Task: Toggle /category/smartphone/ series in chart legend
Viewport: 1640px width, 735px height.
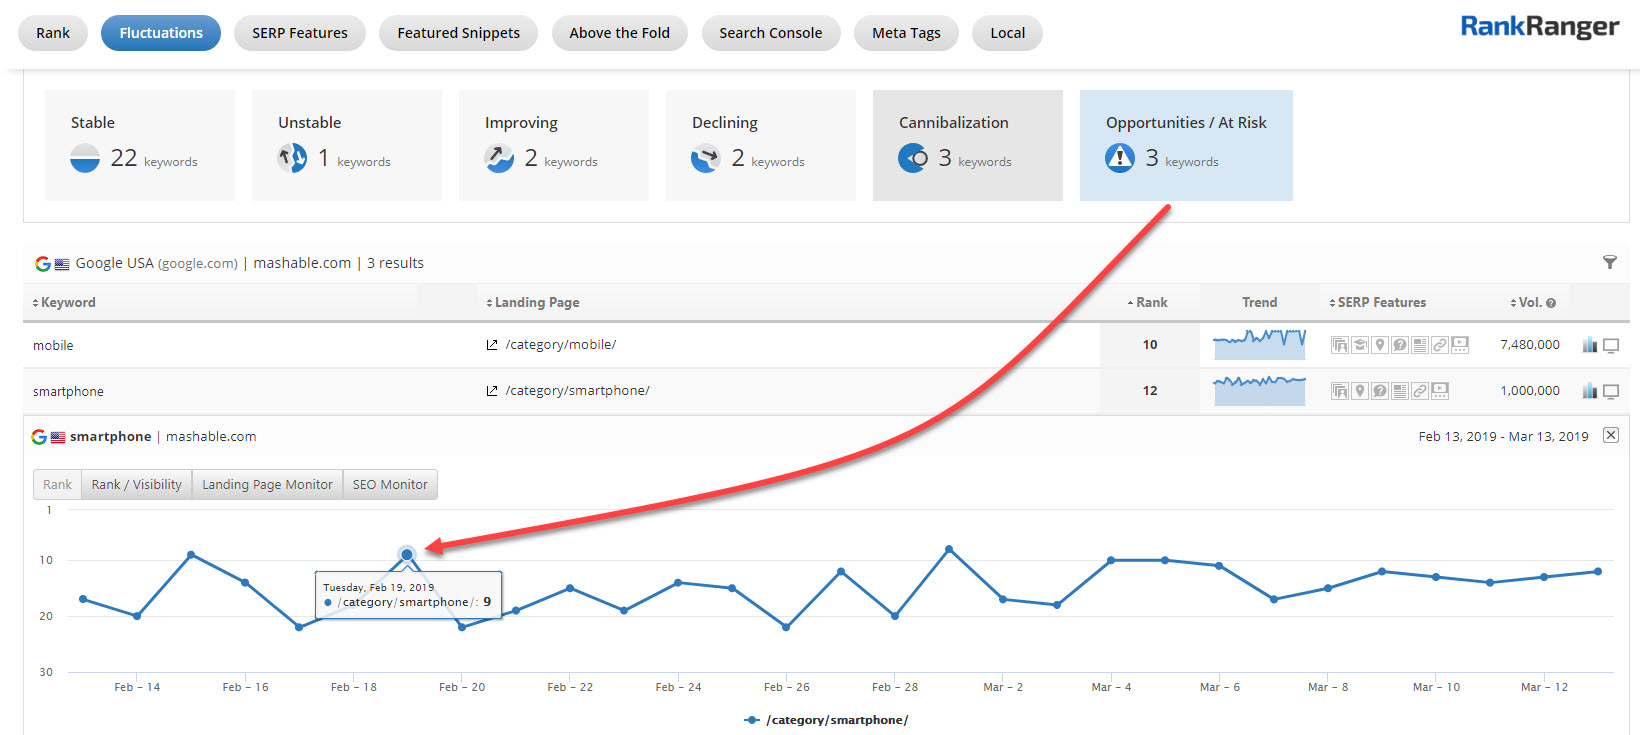Action: point(826,720)
